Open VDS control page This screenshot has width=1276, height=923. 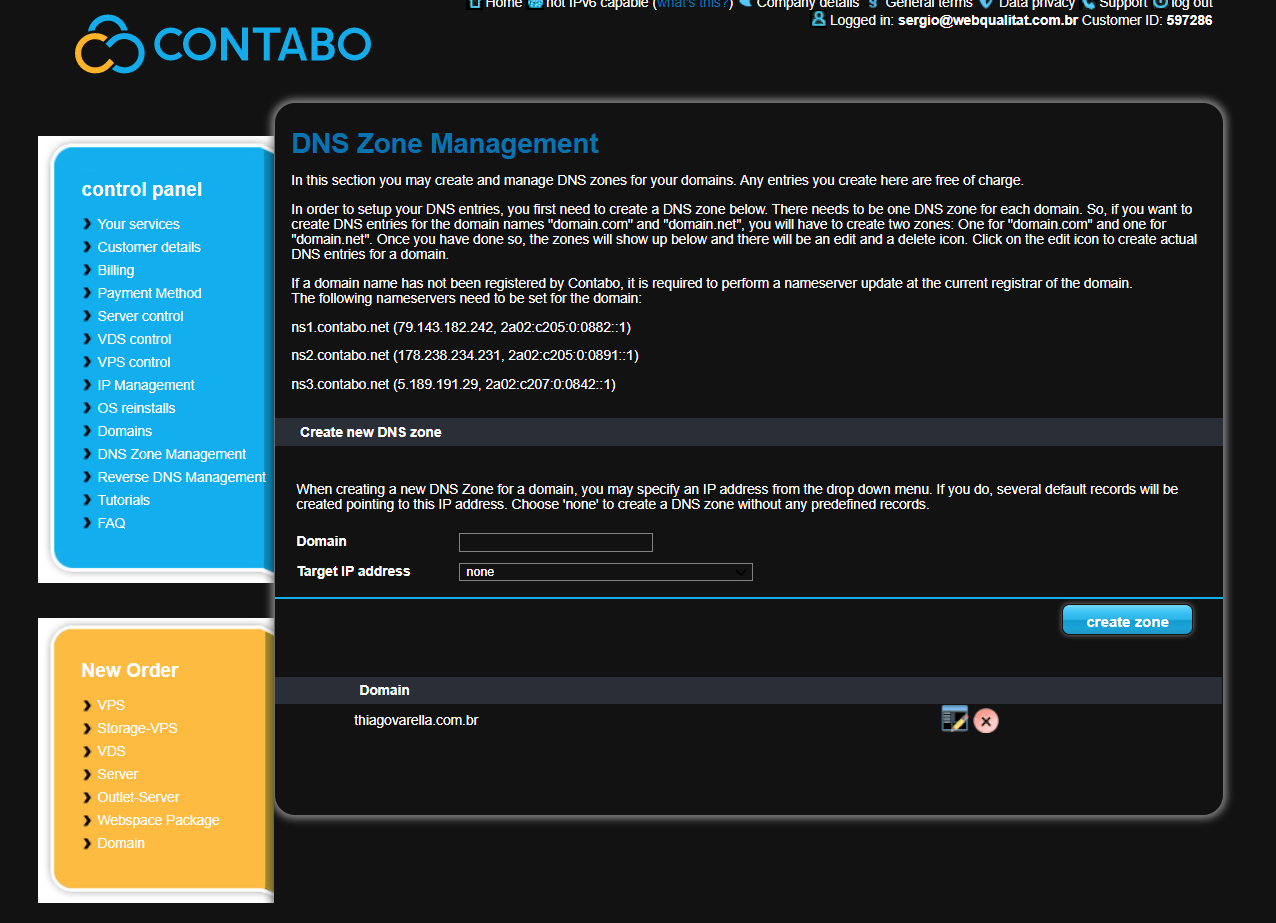134,339
